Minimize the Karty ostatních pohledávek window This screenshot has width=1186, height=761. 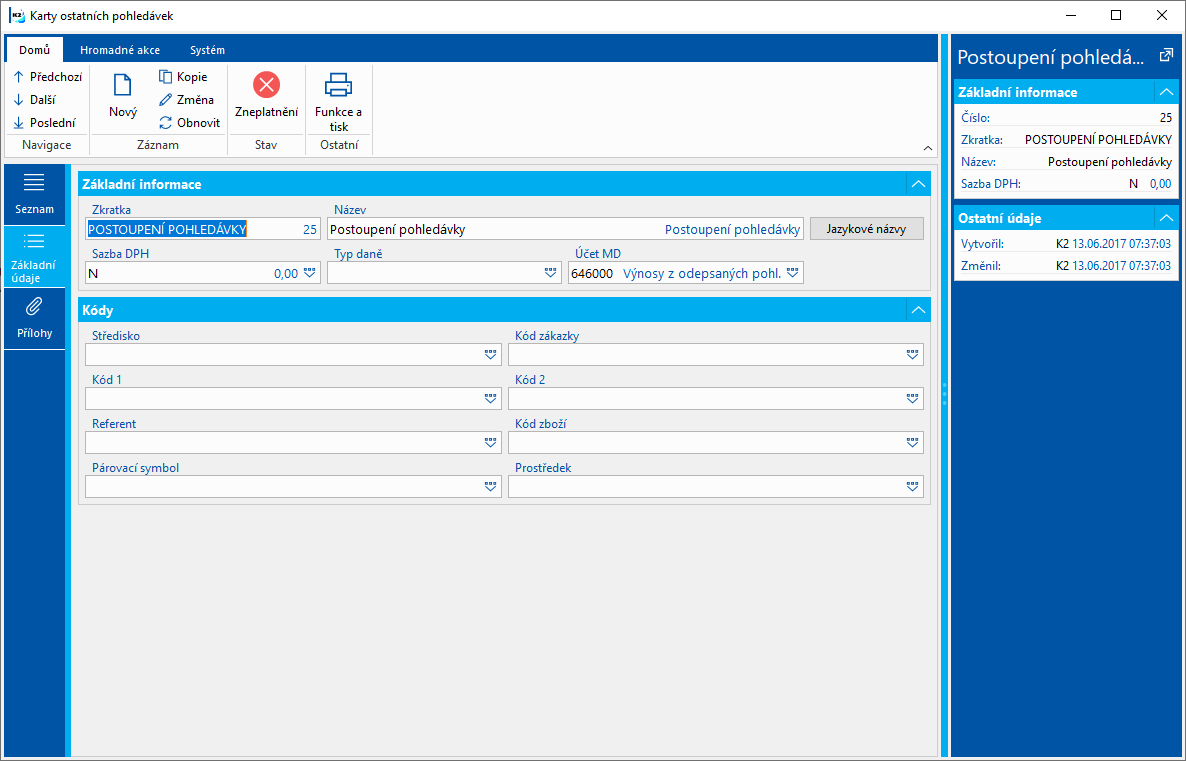tap(1070, 15)
